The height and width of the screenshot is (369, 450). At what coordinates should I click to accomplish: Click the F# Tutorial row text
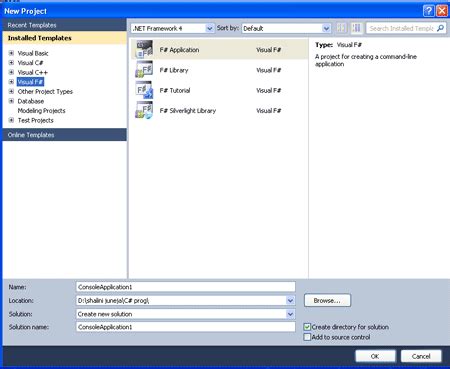[175, 90]
